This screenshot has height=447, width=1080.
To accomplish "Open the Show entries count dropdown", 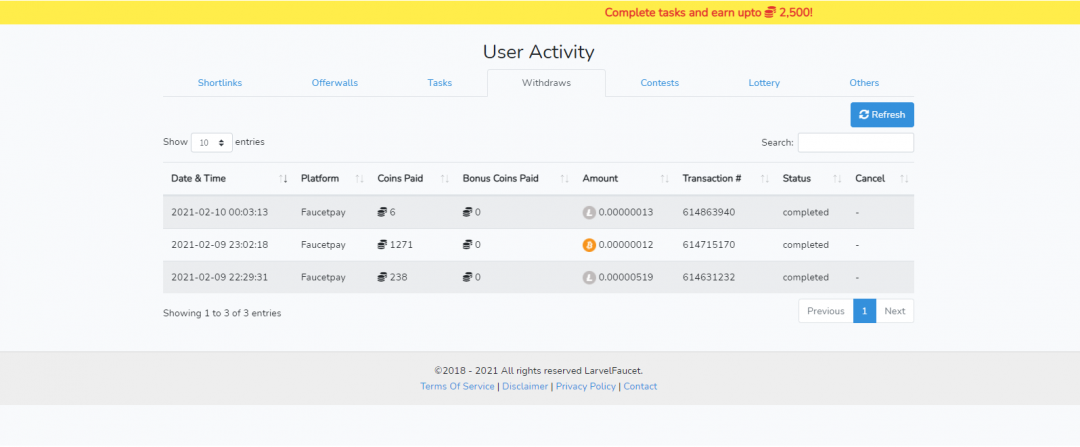I will 211,143.
